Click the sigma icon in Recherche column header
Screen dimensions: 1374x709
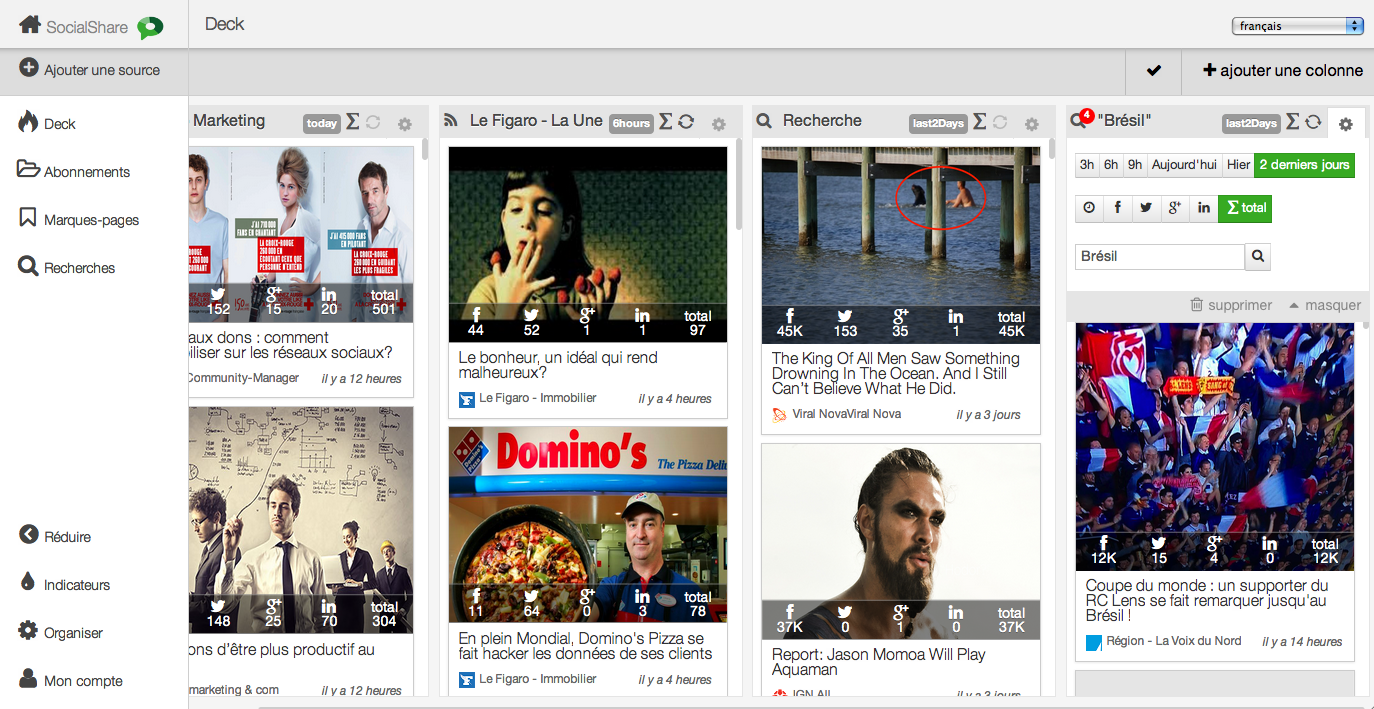pyautogui.click(x=979, y=122)
